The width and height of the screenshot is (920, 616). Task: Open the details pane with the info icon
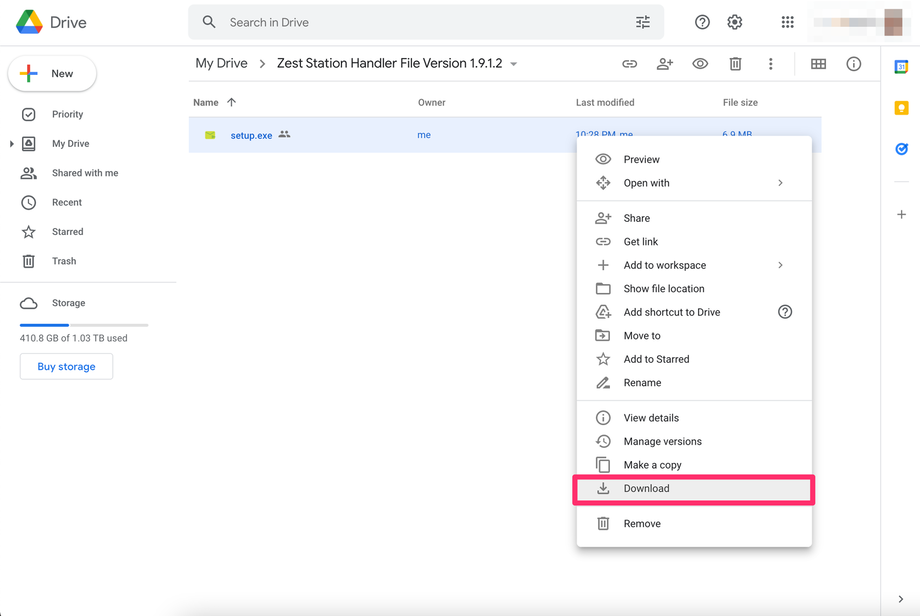853,63
